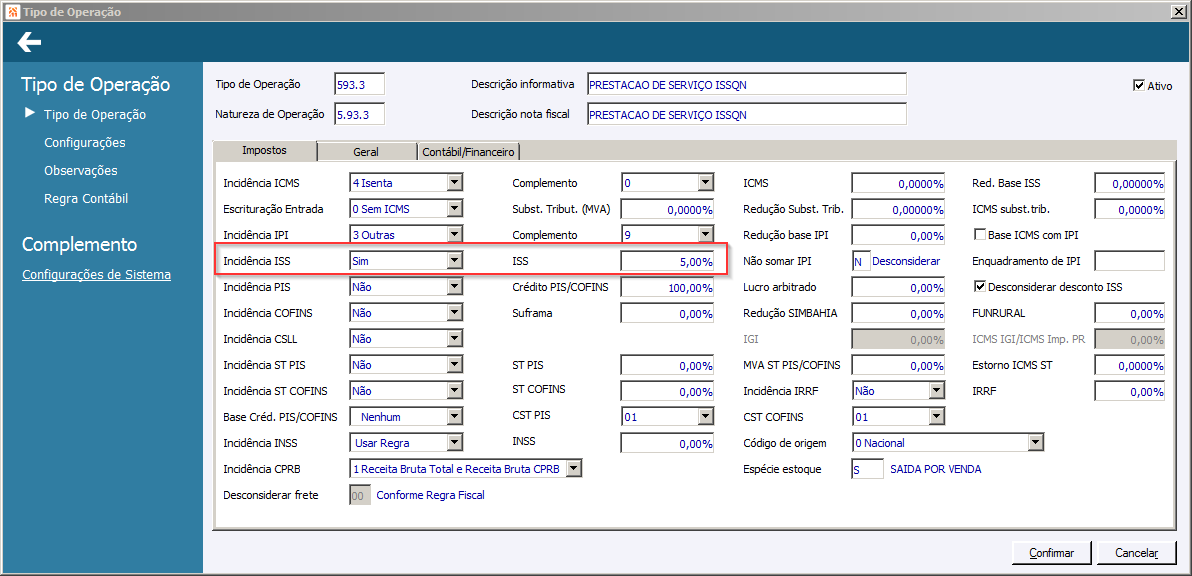Open the Contábil/Financeiro tab
Viewport: 1192px width, 576px height.
point(469,152)
